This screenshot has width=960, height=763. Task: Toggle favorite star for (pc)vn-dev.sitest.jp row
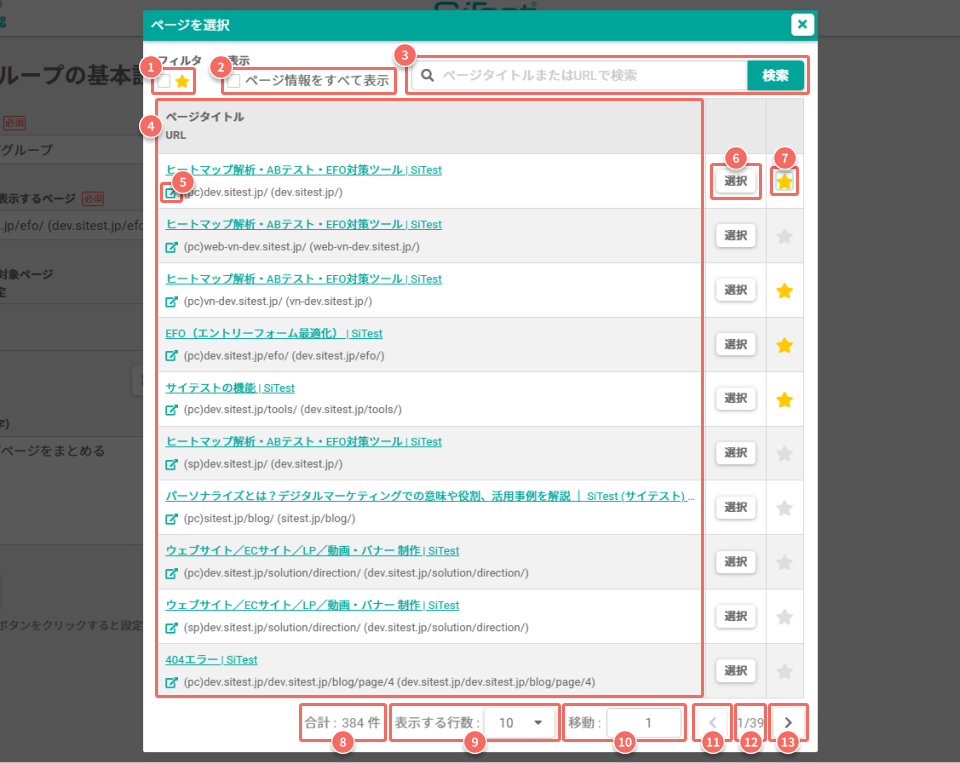[x=784, y=290]
